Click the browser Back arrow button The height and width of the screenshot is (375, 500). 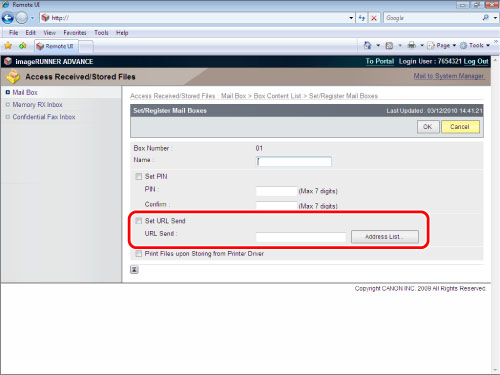pos(8,18)
